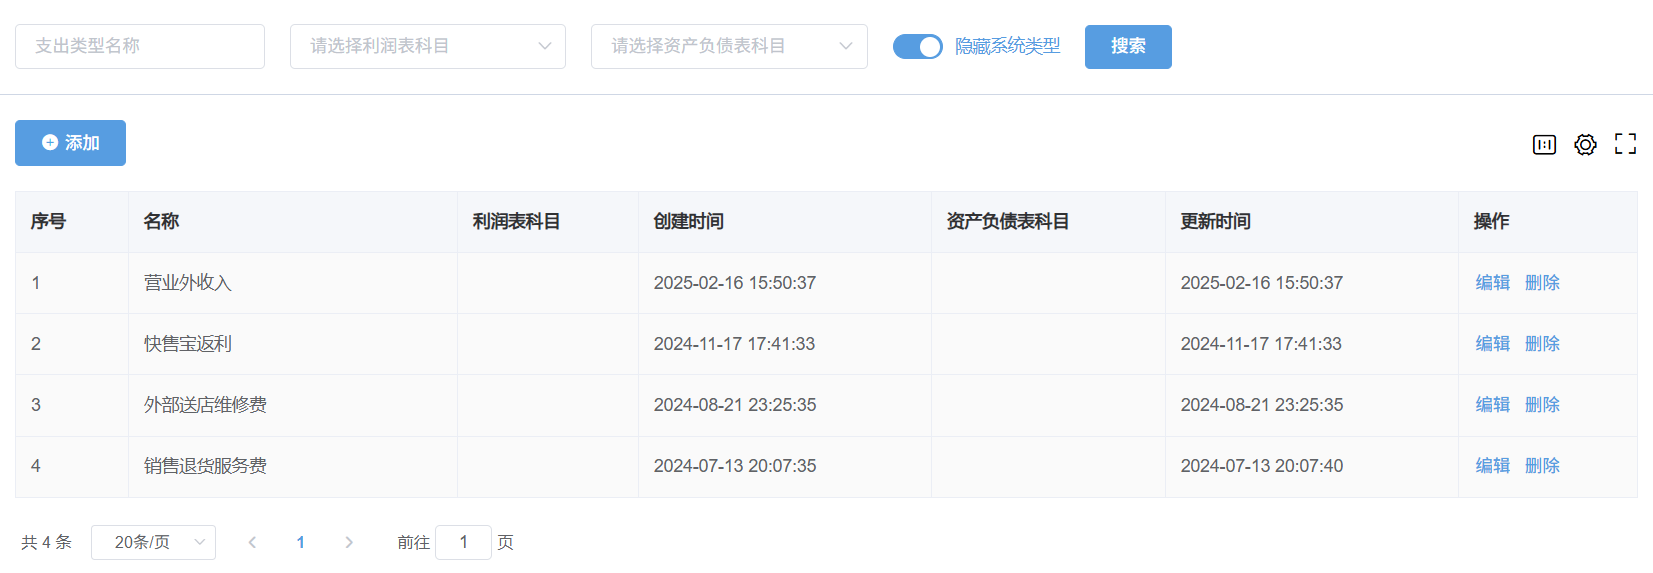
Task: Click the table density icon
Action: [x=1544, y=145]
